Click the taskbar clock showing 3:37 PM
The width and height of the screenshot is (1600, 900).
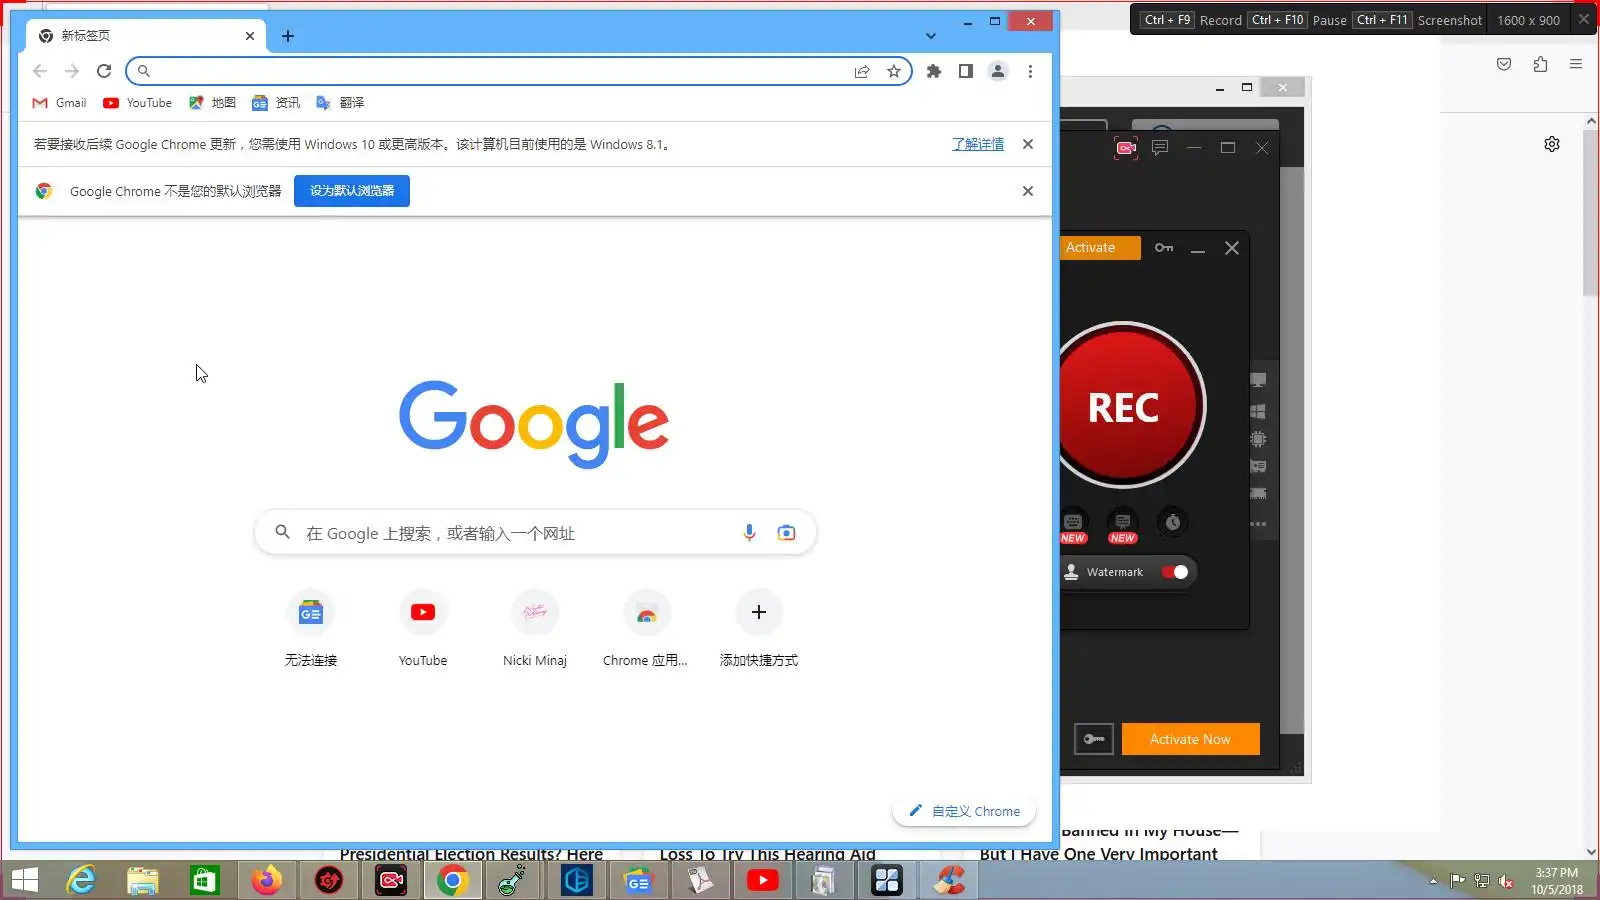click(x=1557, y=881)
